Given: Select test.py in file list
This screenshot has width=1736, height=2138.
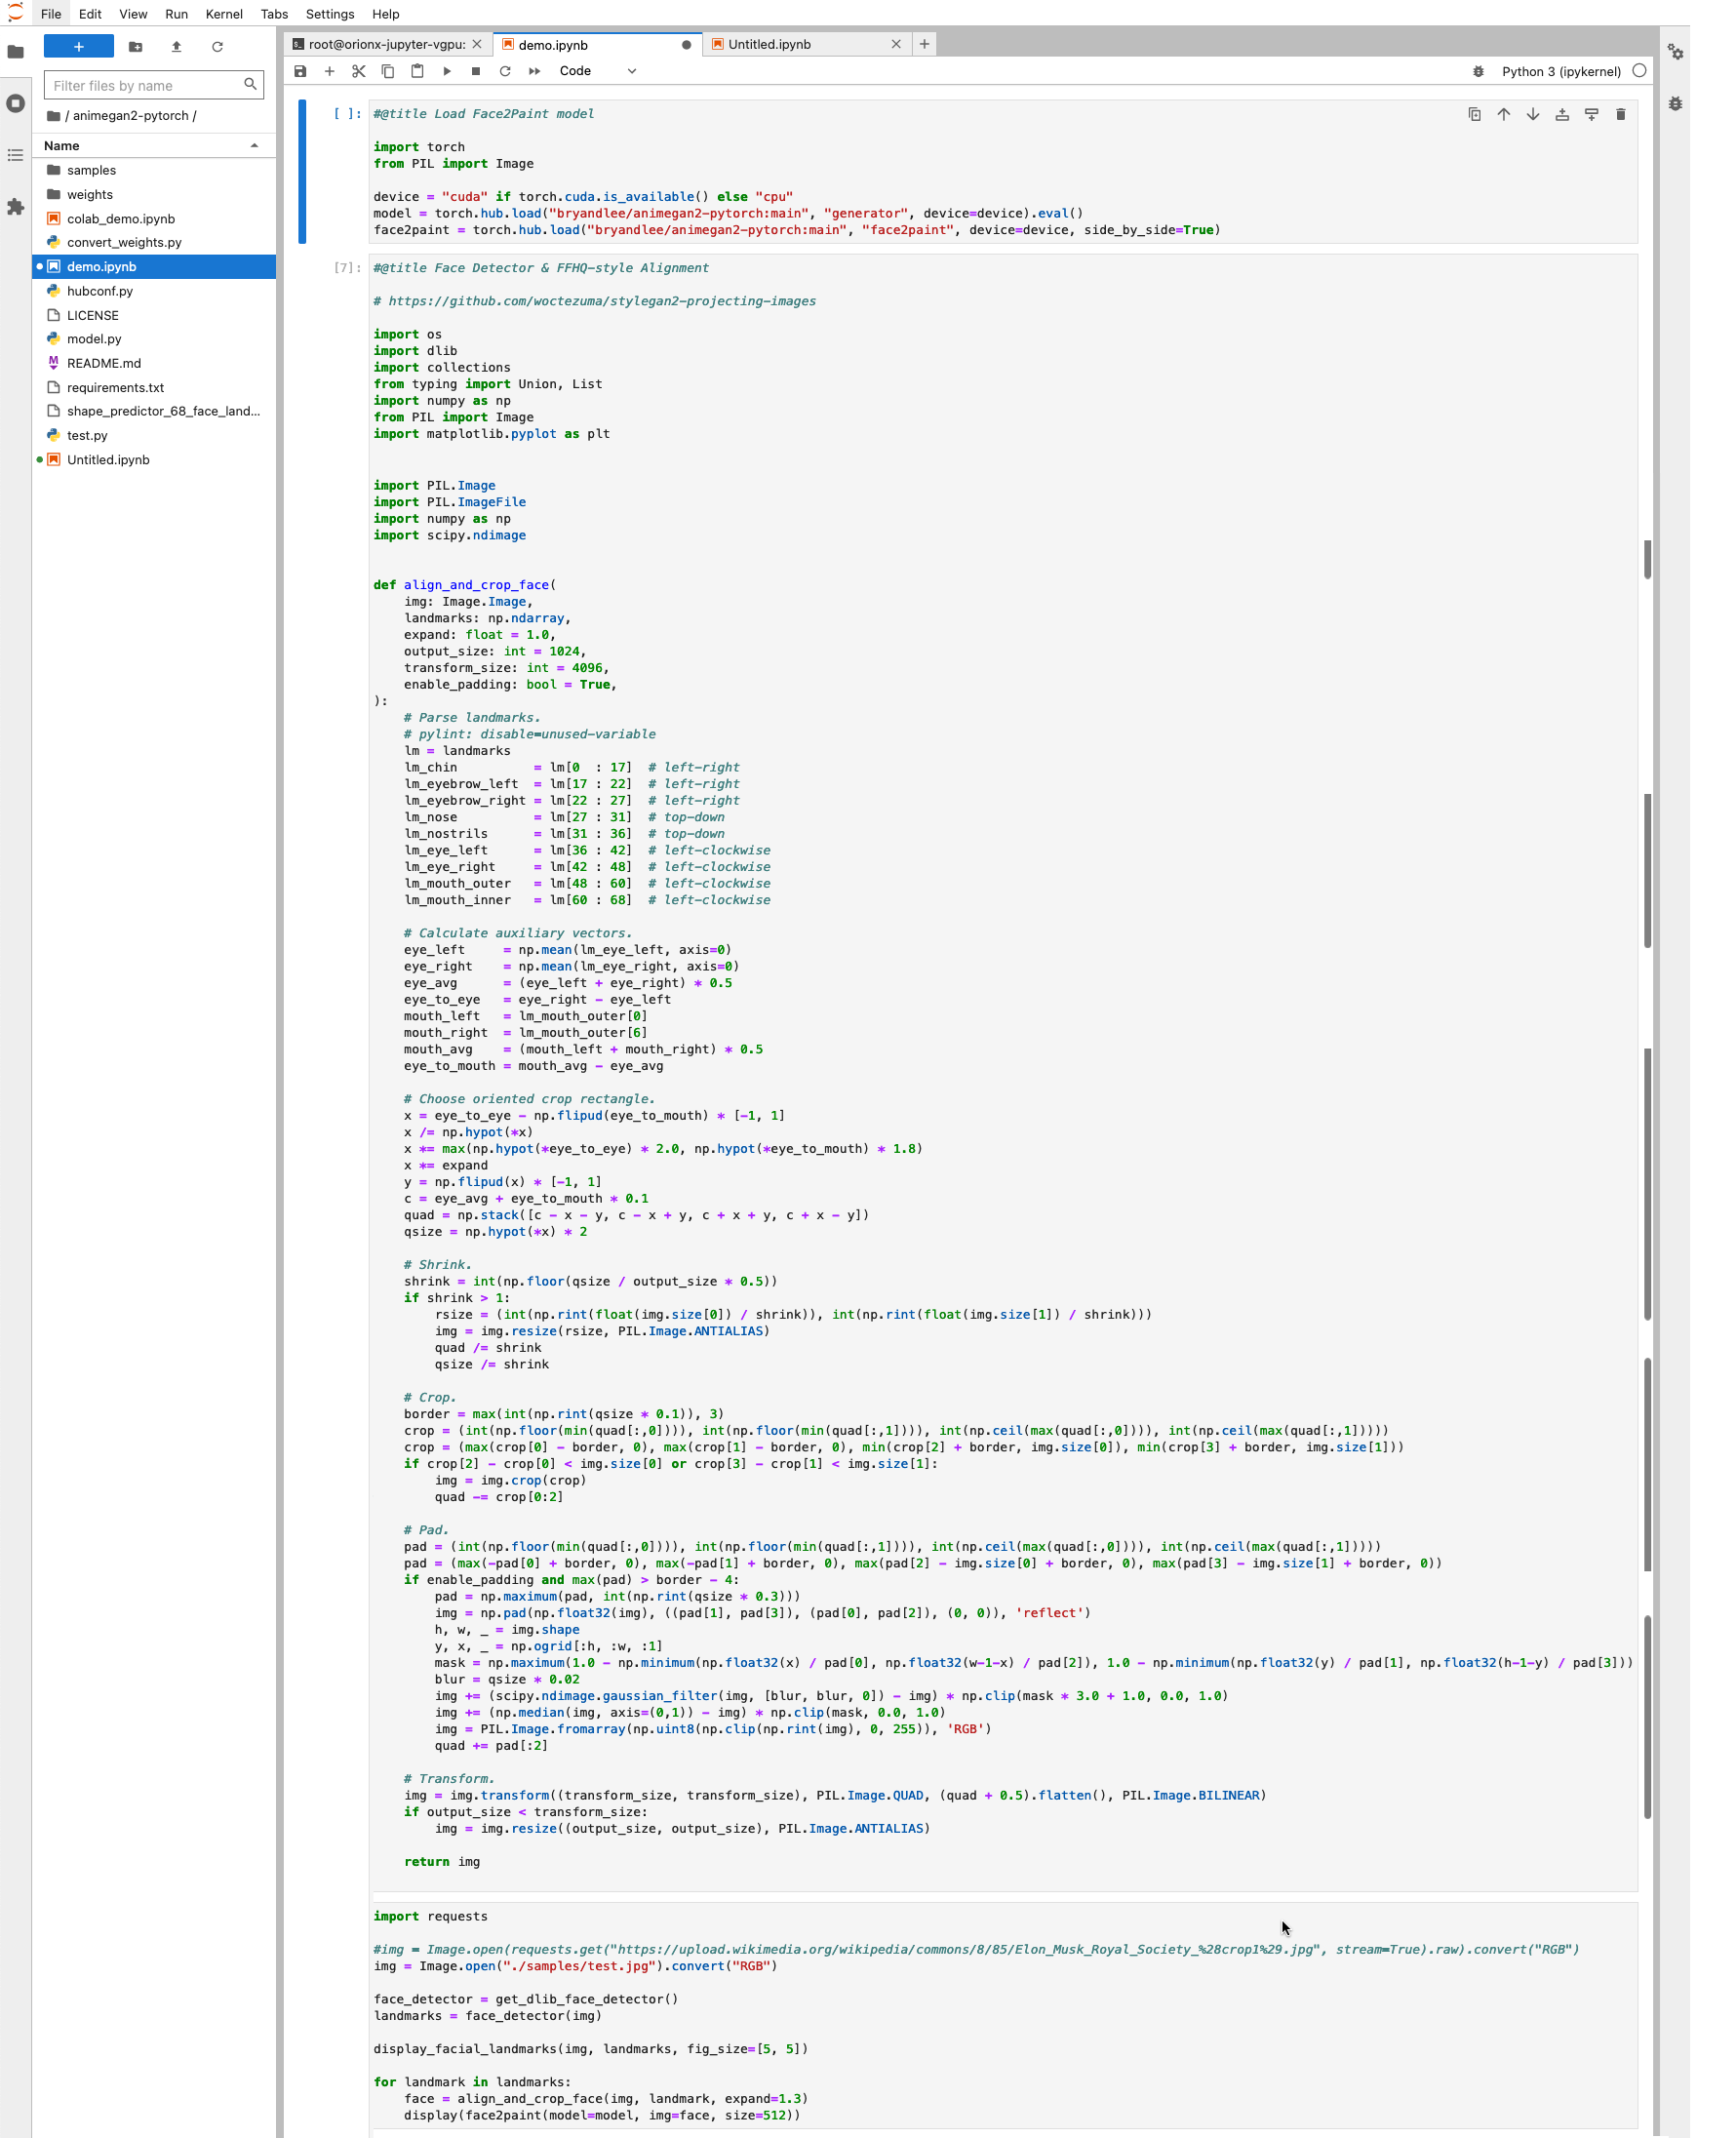Looking at the screenshot, I should tap(155, 435).
